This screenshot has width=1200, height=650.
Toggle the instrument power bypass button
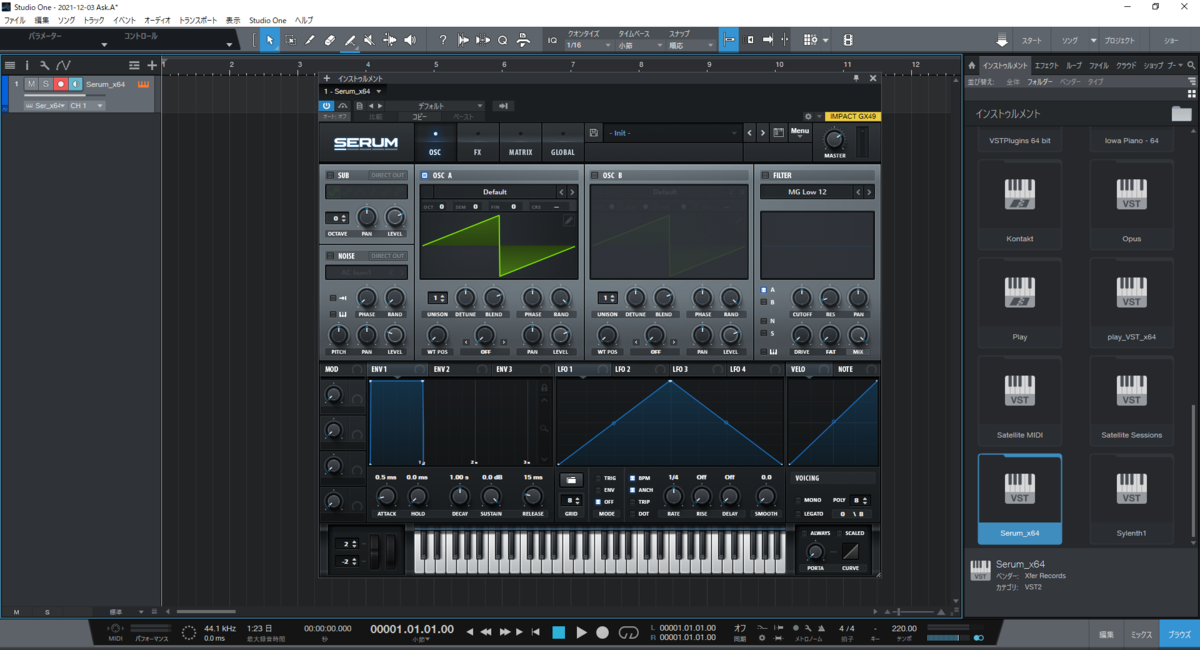pyautogui.click(x=326, y=105)
